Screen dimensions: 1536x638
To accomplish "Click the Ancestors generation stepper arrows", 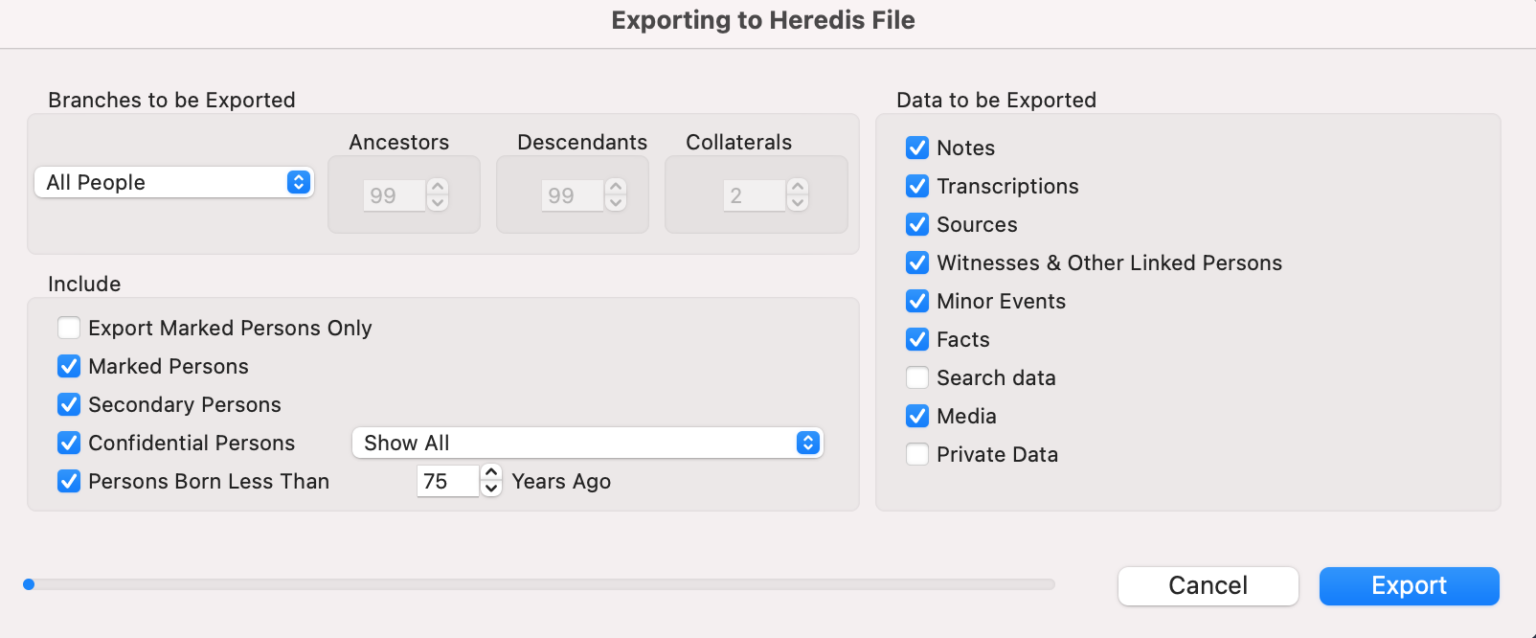I will click(437, 195).
